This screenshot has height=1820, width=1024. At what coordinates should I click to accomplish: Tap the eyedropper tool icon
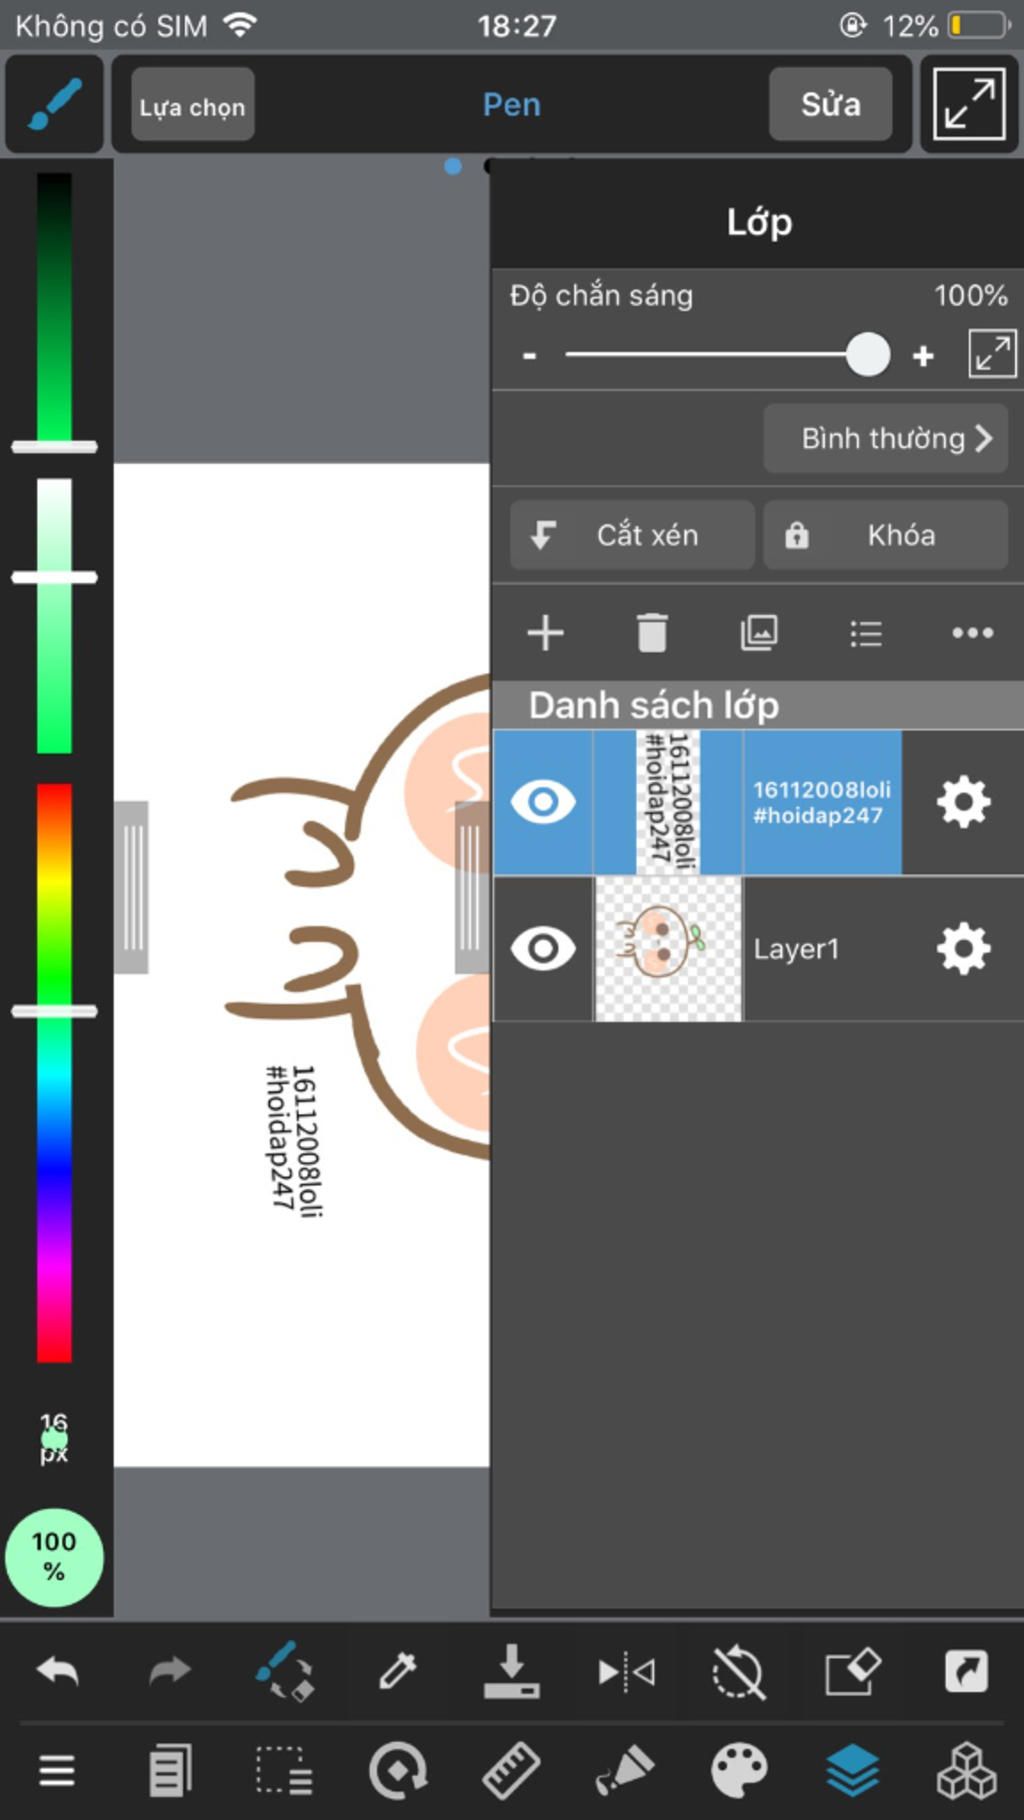[398, 1671]
